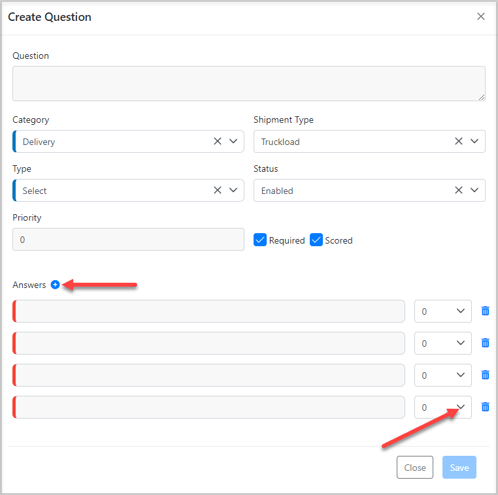This screenshot has height=495, width=498.
Task: Uncheck the Scored checkbox
Action: point(316,240)
